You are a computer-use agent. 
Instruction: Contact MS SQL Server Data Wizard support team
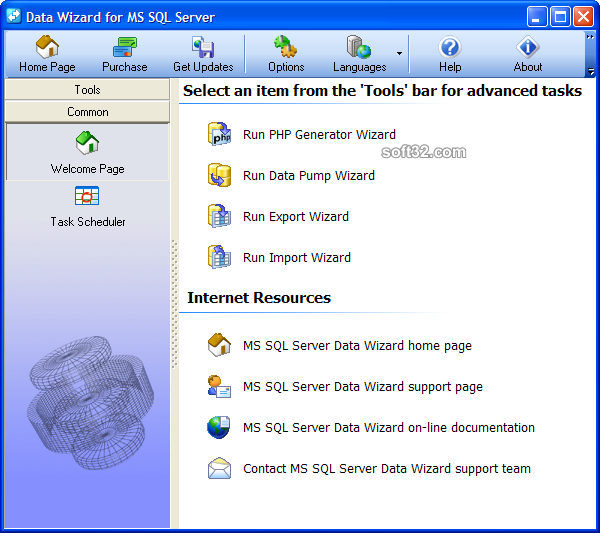[x=387, y=468]
